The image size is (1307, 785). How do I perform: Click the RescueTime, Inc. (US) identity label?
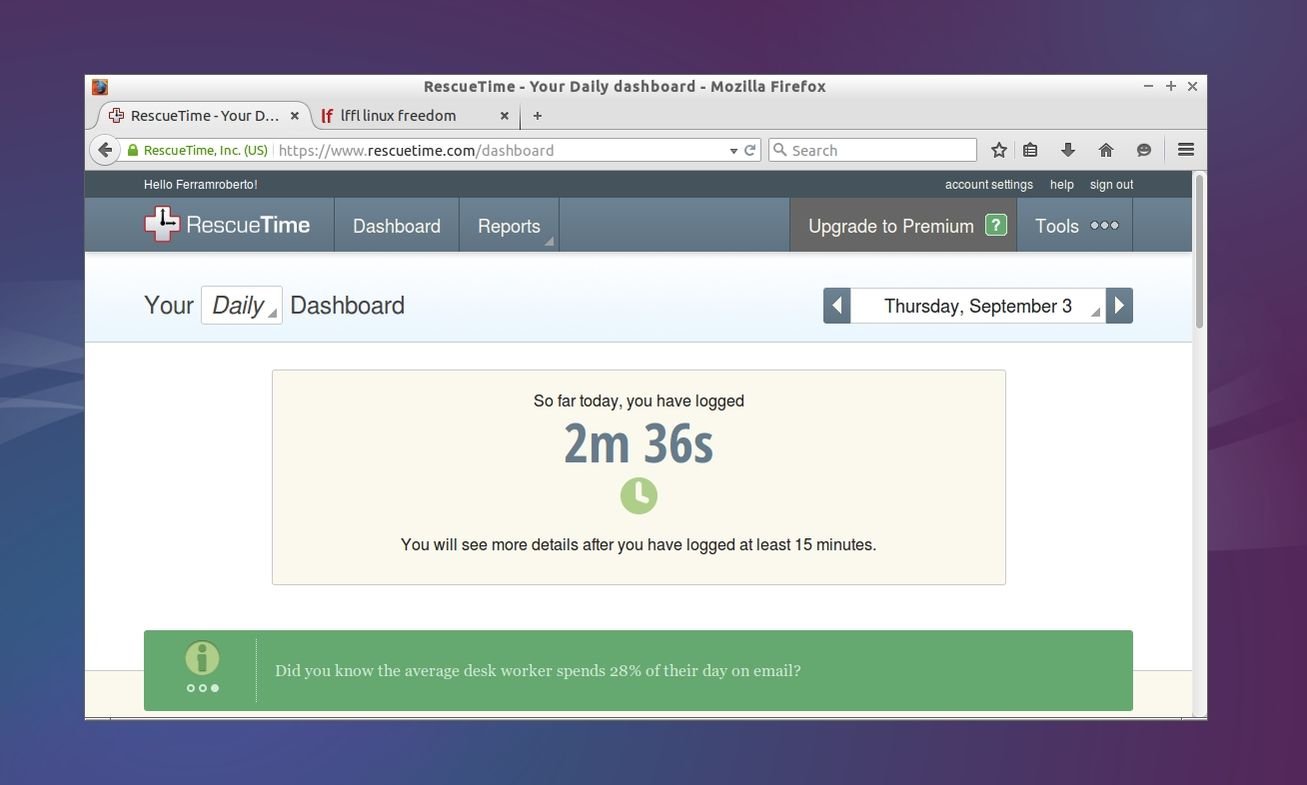click(x=206, y=150)
